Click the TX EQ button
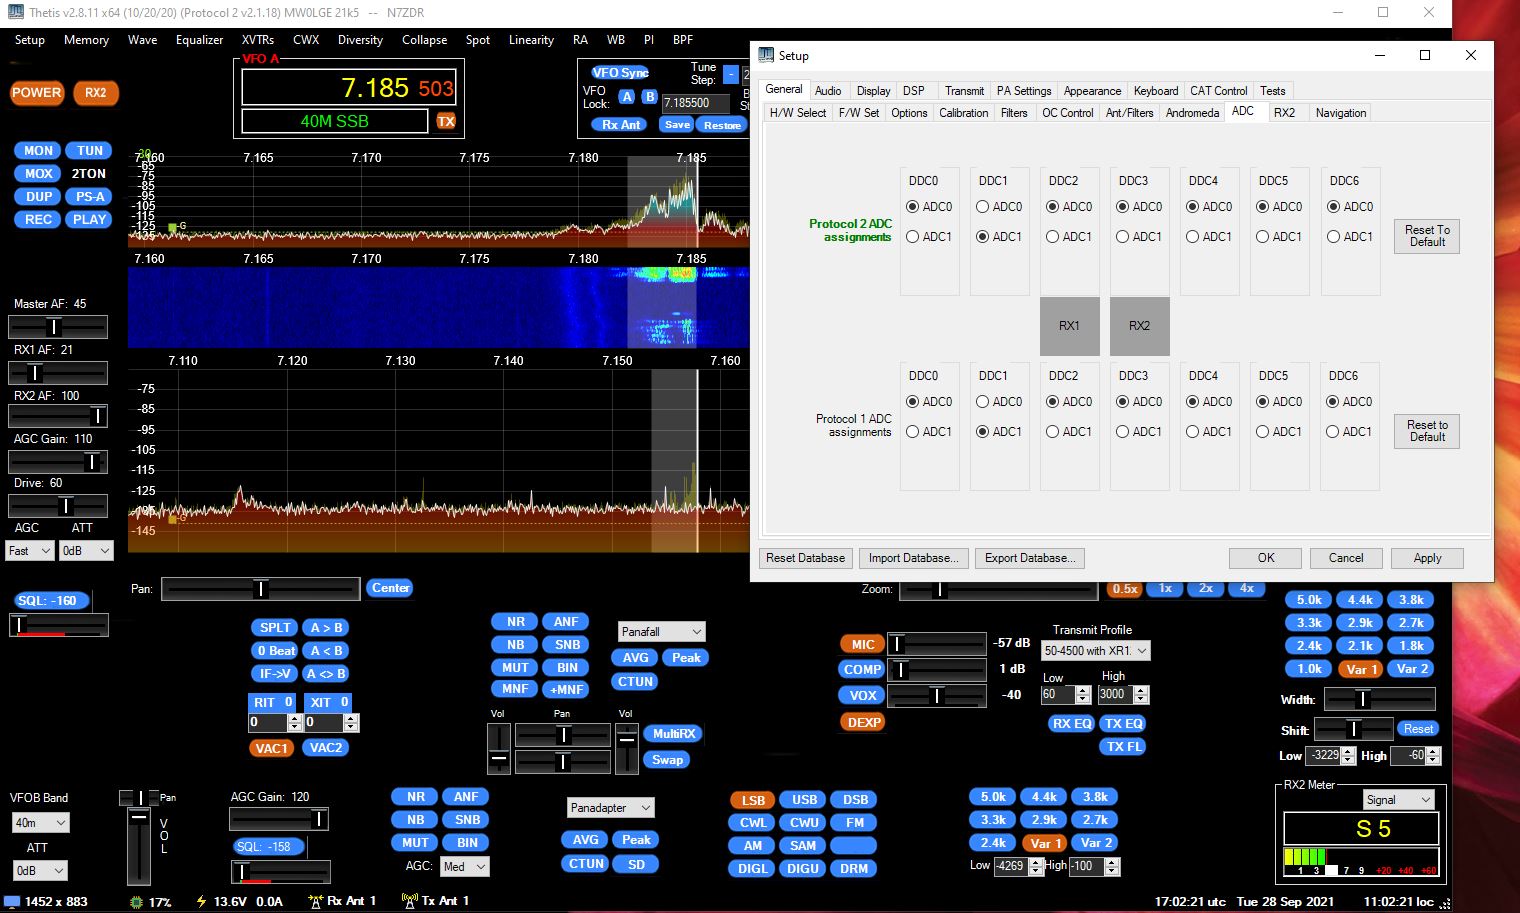Screen dimensions: 1520x913 1123,724
